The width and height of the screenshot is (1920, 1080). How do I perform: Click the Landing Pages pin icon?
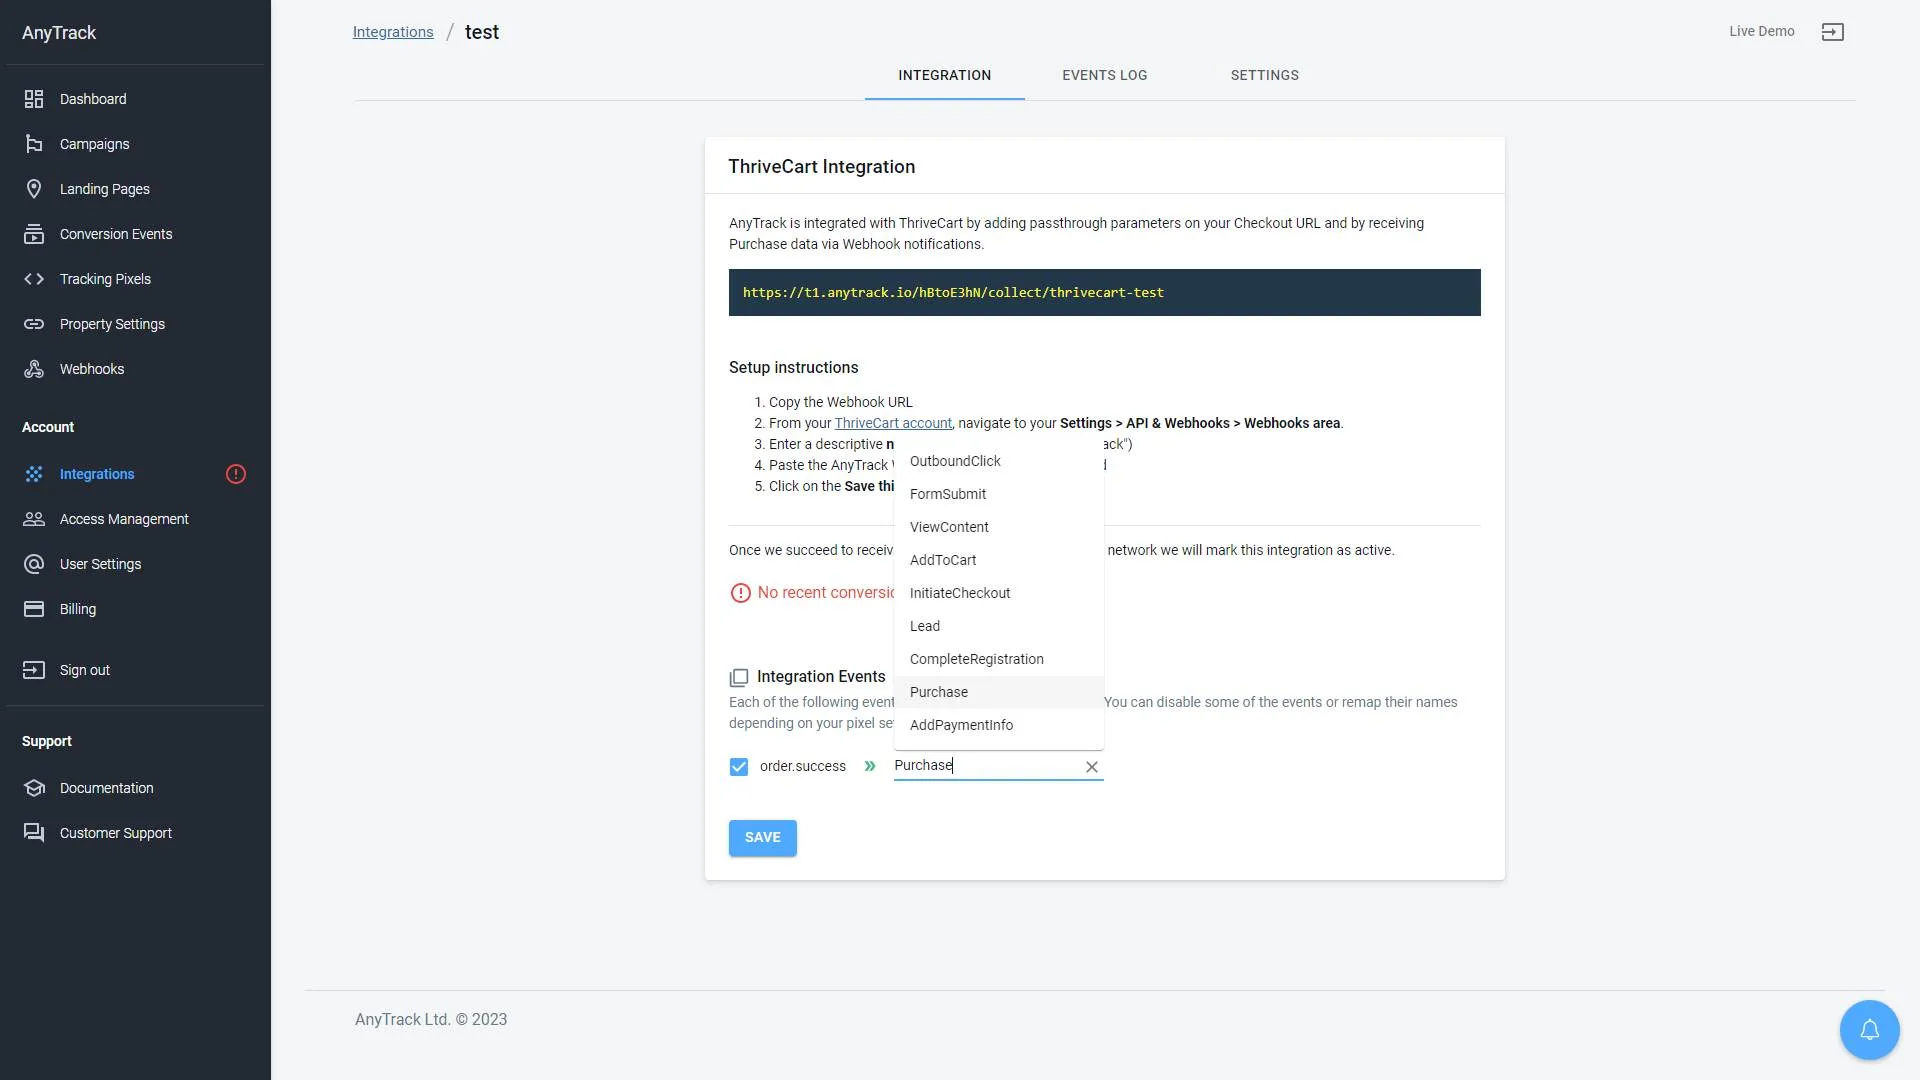coord(34,189)
